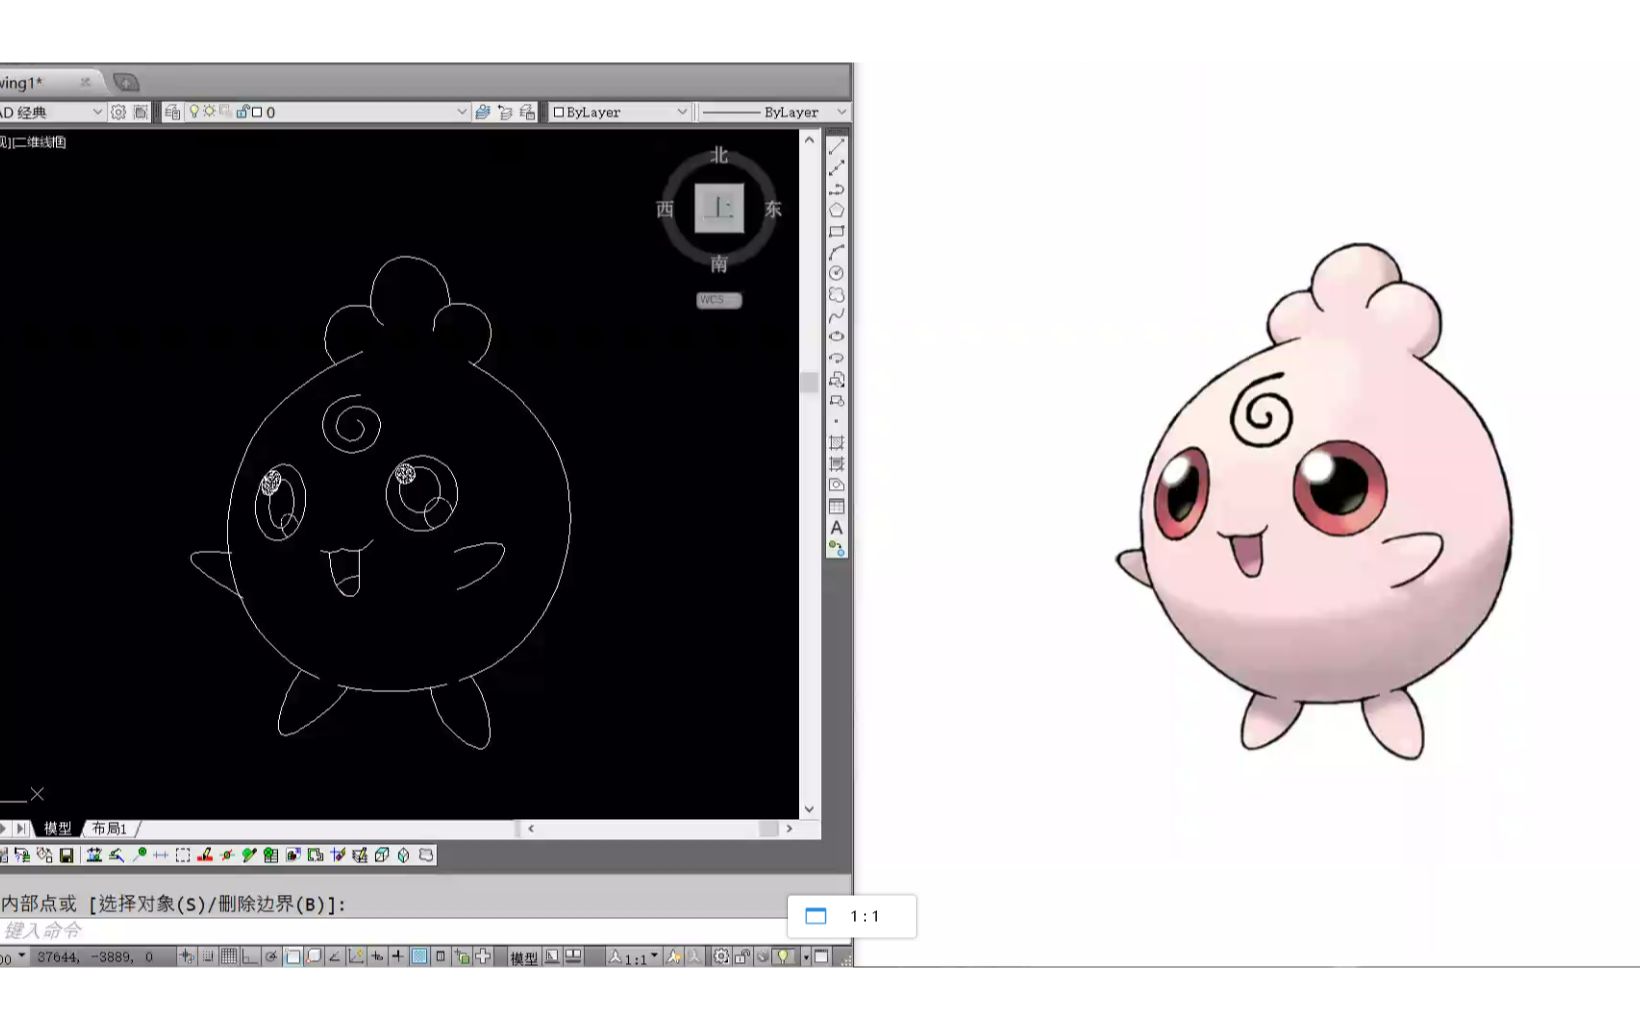Select the Ellipse Arc tool
Viewport: 1640px width, 1025px height.
point(837,358)
